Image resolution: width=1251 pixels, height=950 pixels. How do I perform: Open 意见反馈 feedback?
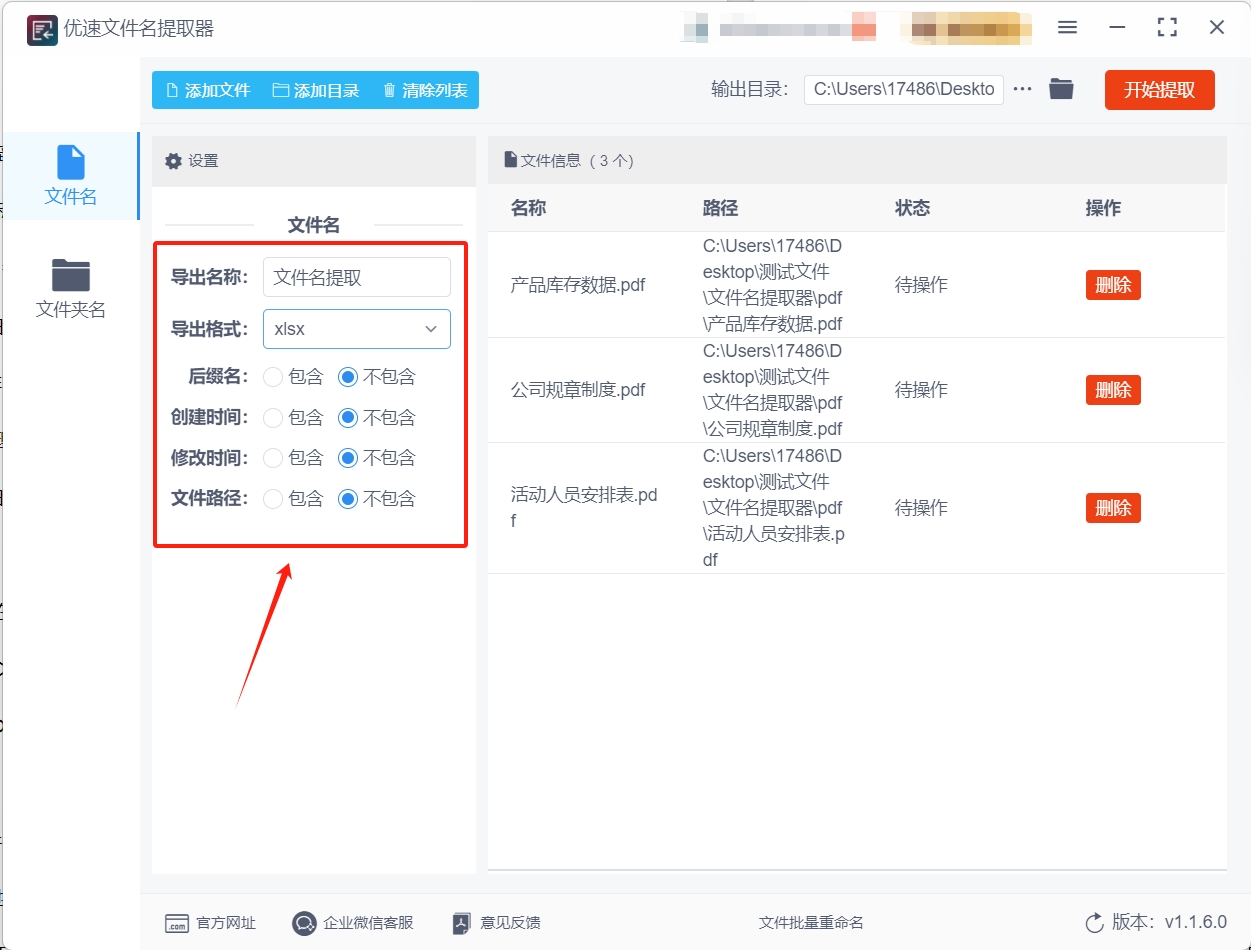[497, 923]
